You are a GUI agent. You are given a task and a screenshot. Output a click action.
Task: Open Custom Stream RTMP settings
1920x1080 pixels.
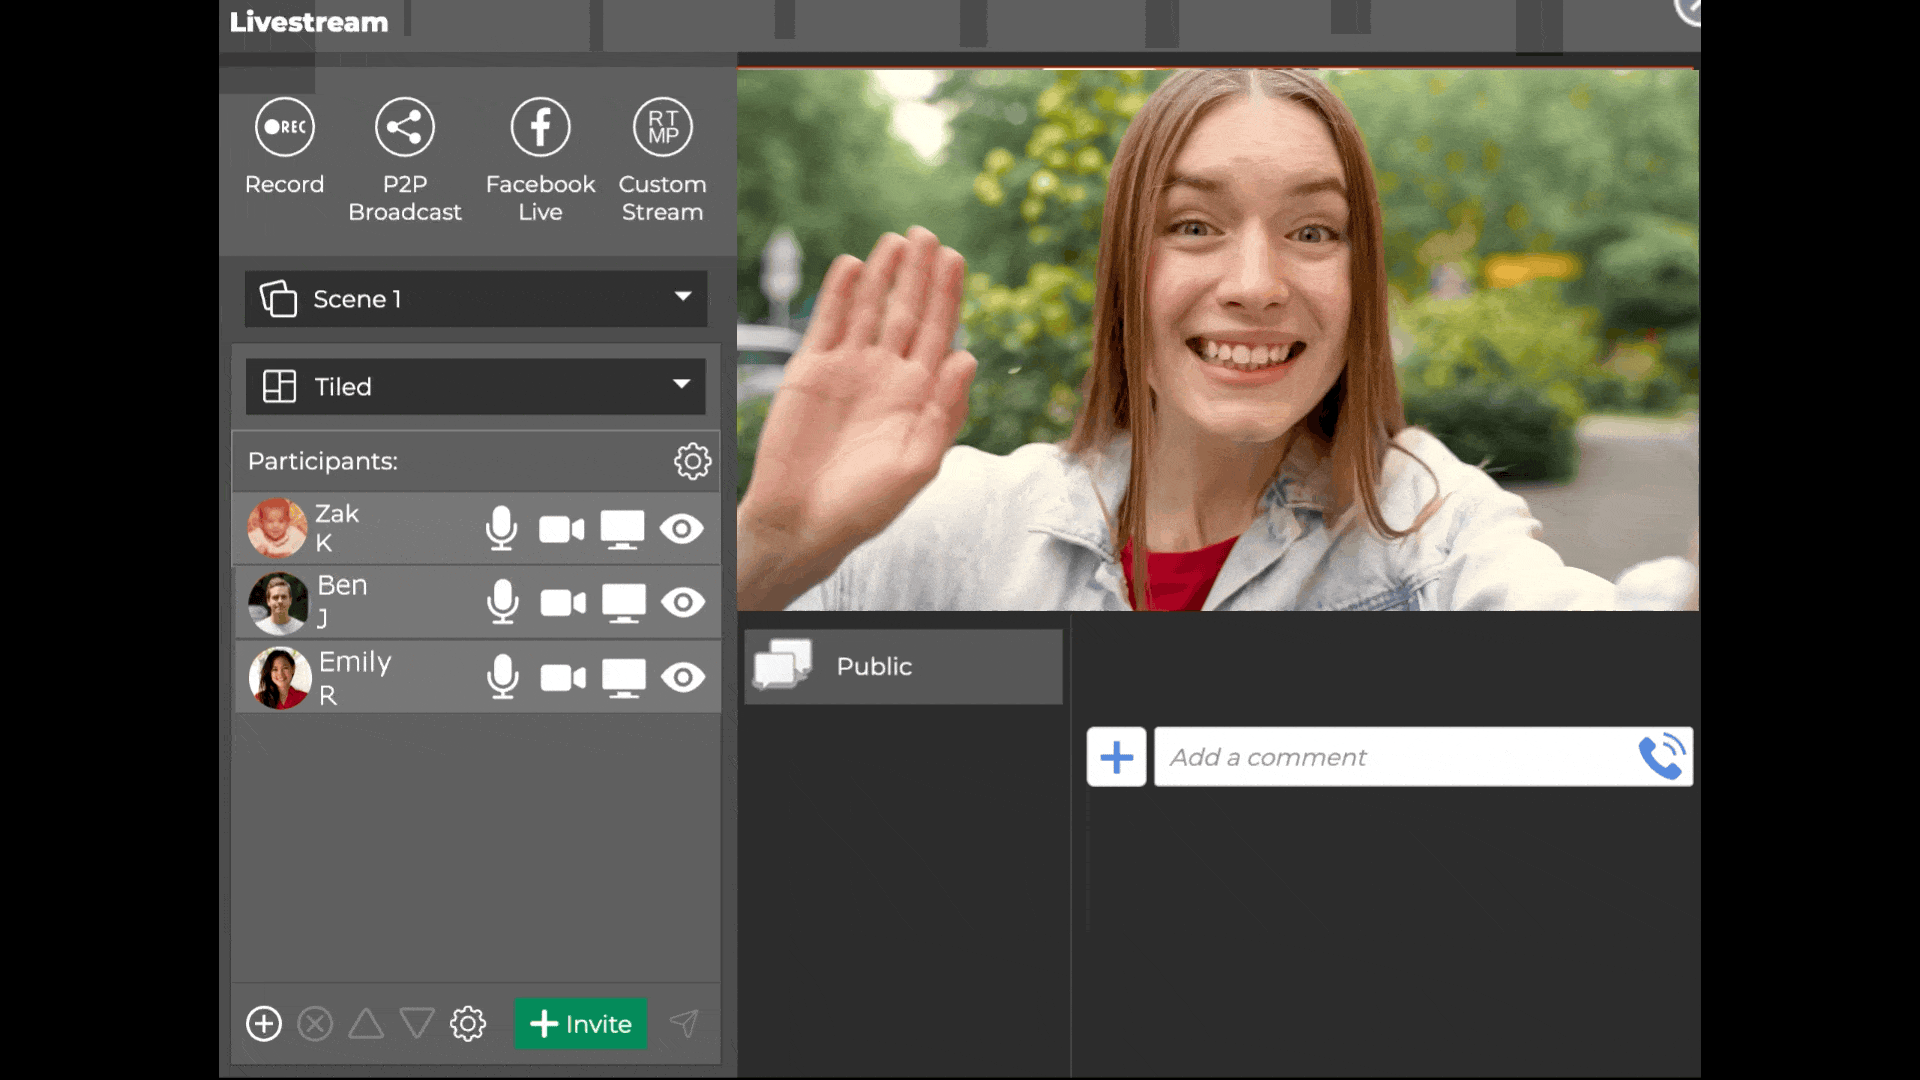click(x=662, y=127)
